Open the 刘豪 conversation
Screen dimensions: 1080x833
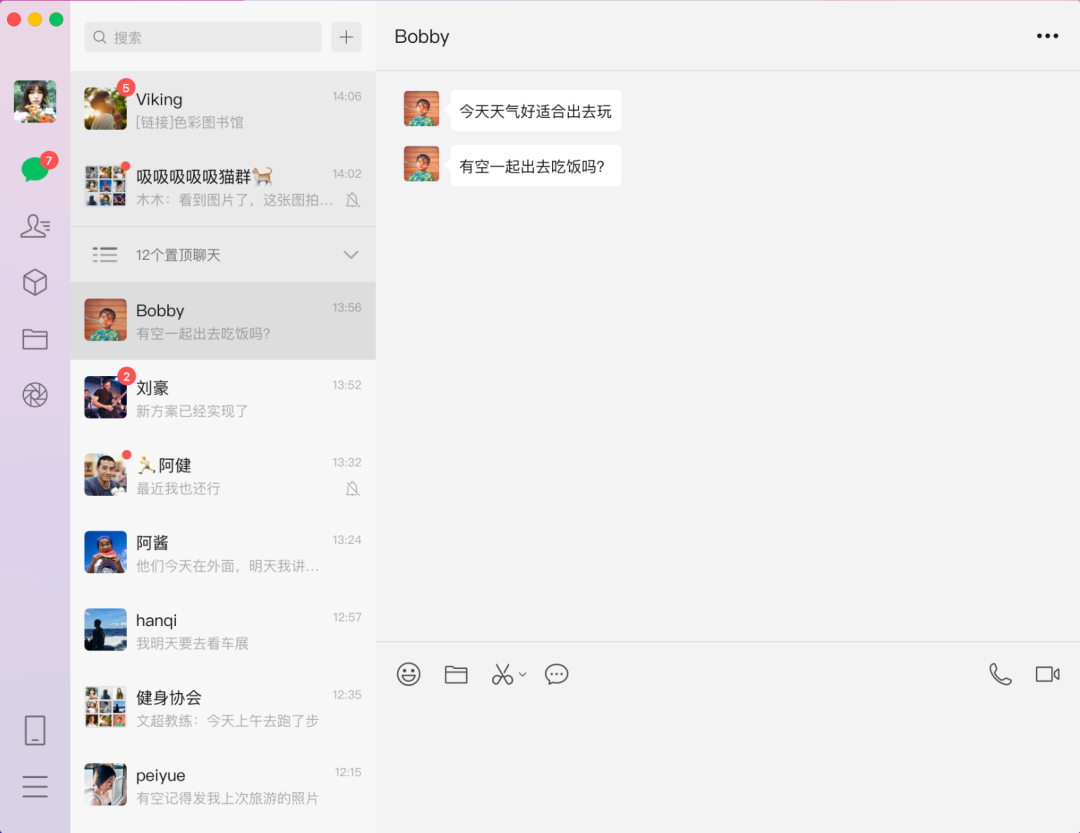coord(223,398)
